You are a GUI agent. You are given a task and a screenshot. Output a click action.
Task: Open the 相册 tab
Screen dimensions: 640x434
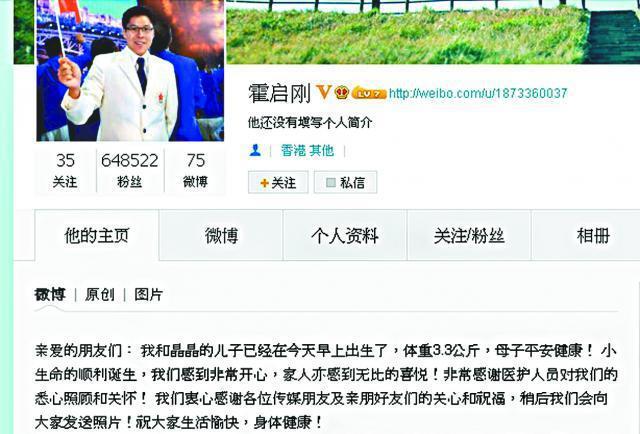coord(593,236)
